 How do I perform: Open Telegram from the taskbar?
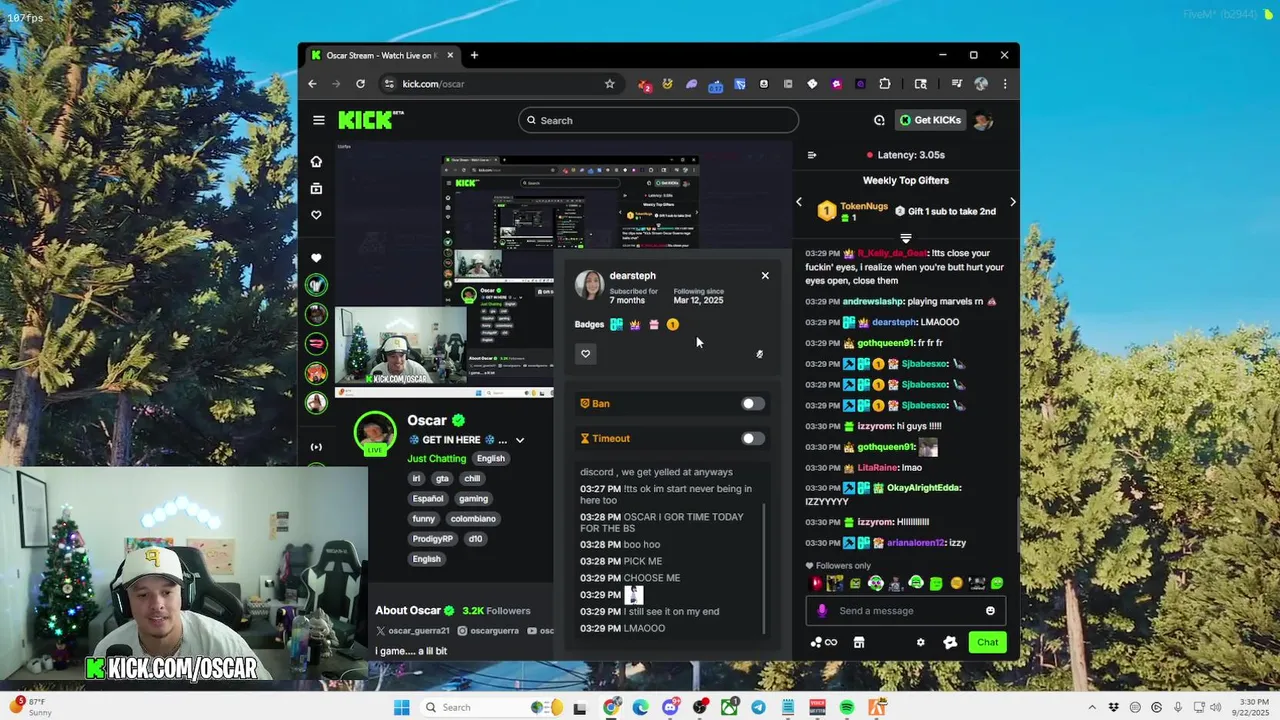[758, 707]
